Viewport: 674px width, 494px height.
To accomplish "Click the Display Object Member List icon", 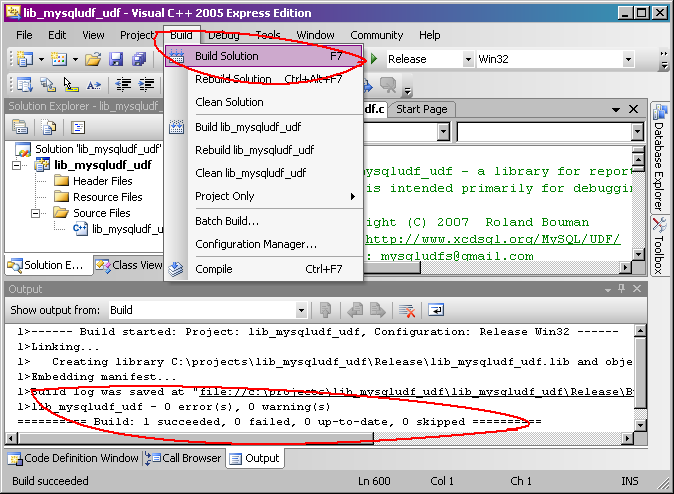I will pyautogui.click(x=24, y=85).
